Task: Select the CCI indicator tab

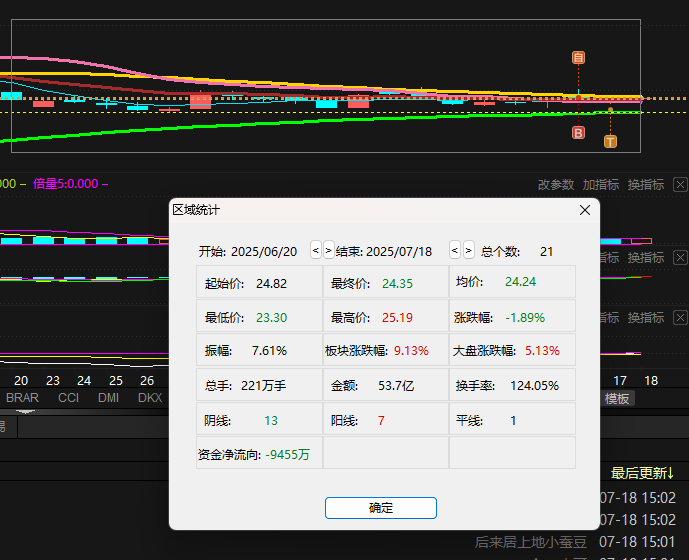Action: 68,398
